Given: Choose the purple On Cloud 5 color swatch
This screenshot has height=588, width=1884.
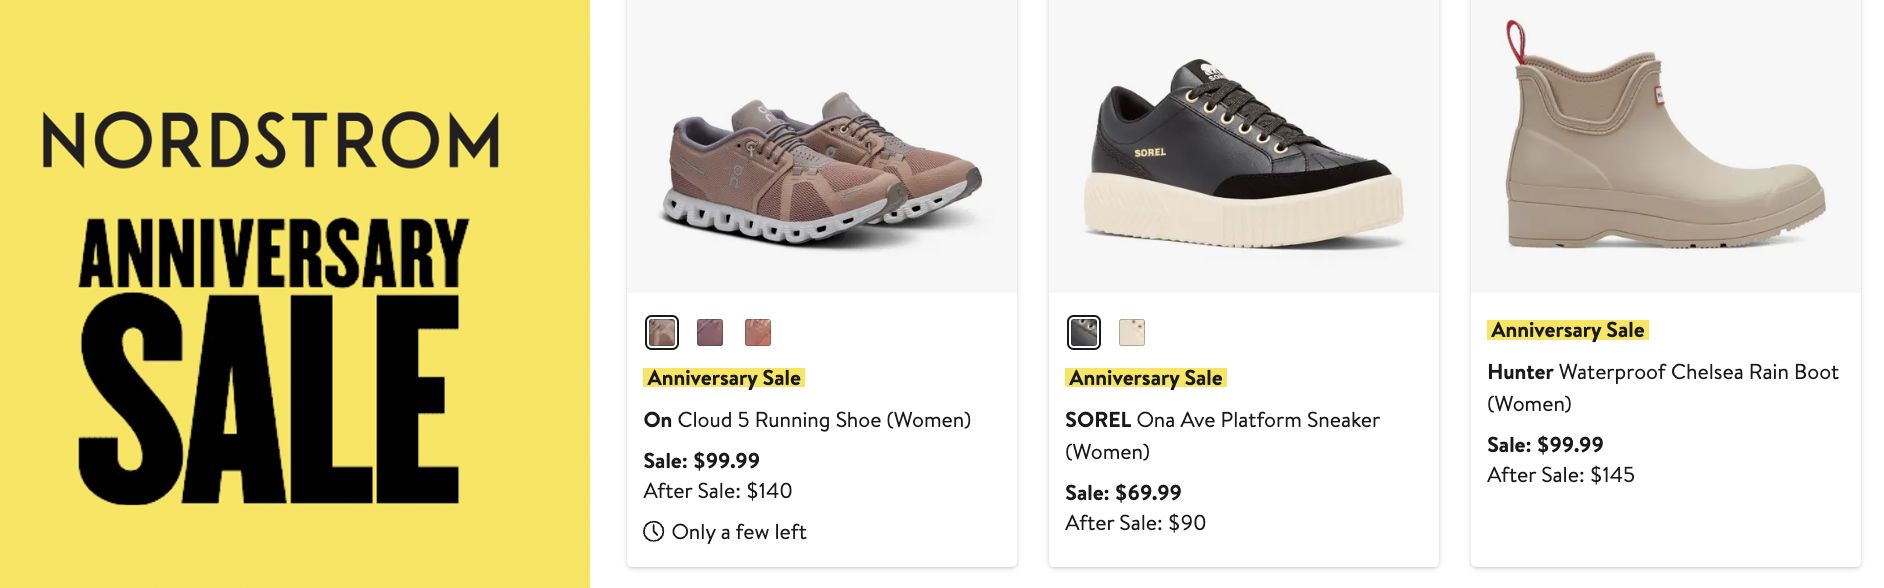Looking at the screenshot, I should click(710, 332).
